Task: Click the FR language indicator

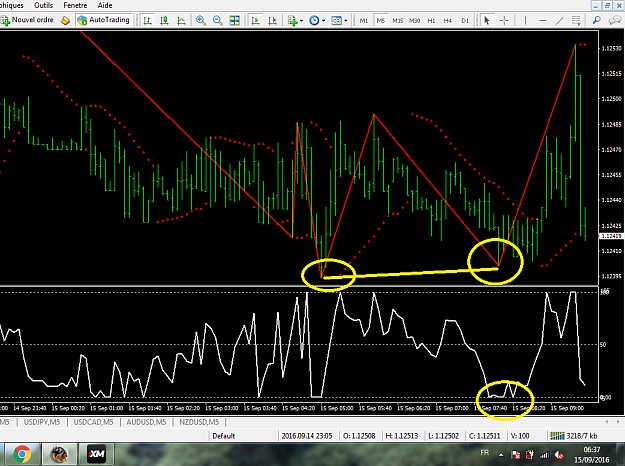Action: coord(485,453)
